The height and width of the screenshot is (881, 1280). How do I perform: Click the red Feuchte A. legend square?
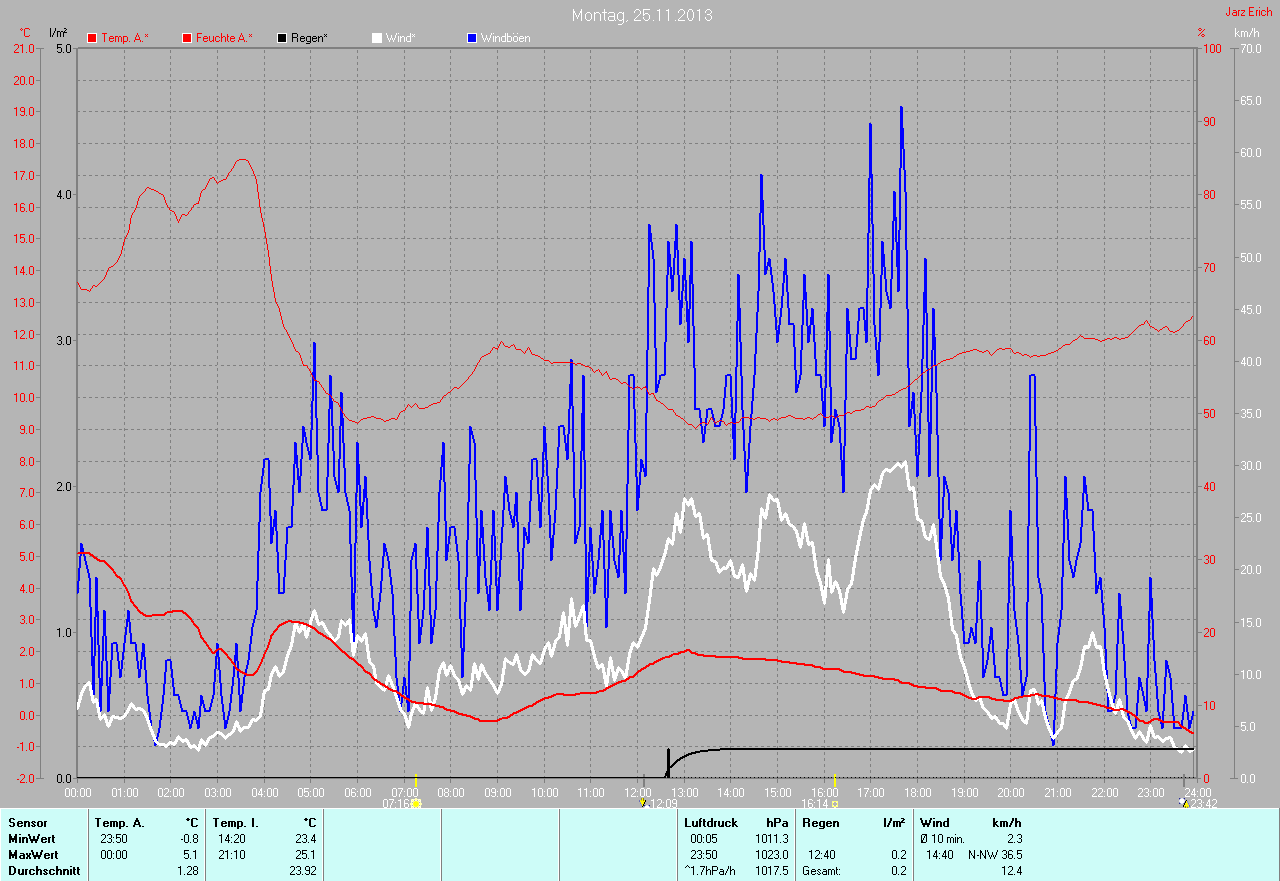tap(187, 38)
